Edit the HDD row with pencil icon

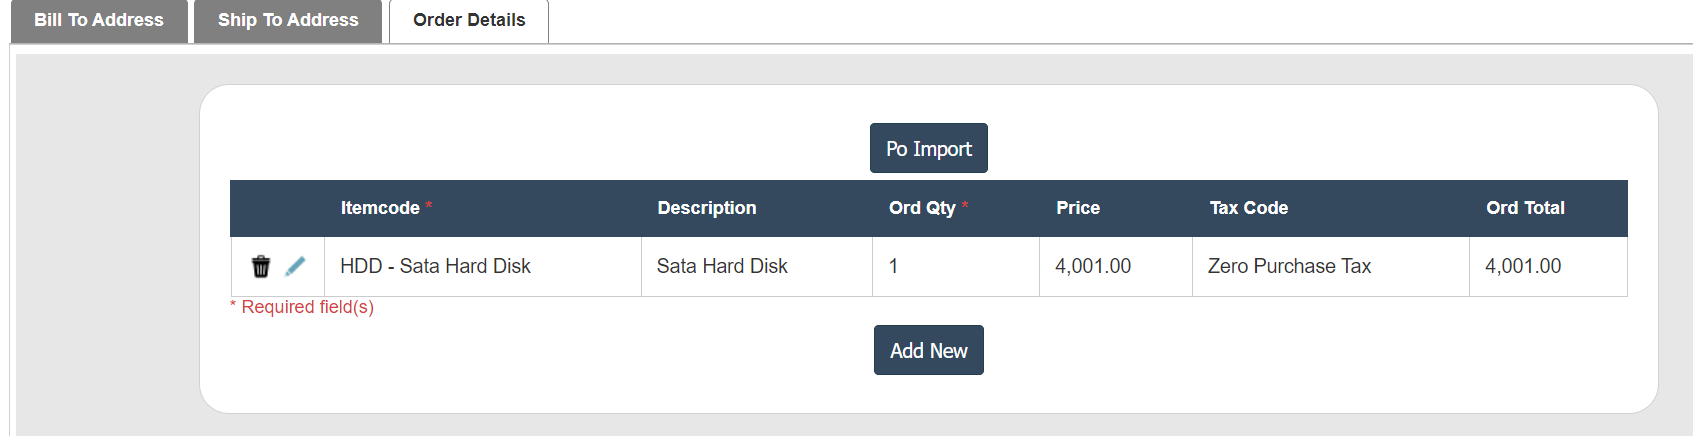295,266
